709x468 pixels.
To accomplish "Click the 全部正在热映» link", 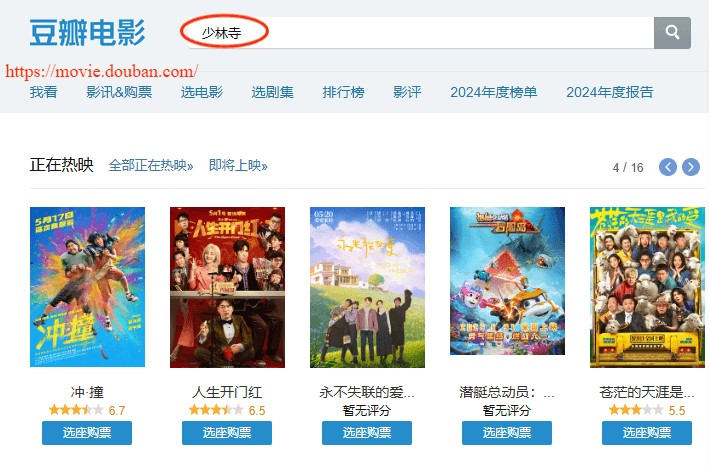I will pyautogui.click(x=151, y=165).
